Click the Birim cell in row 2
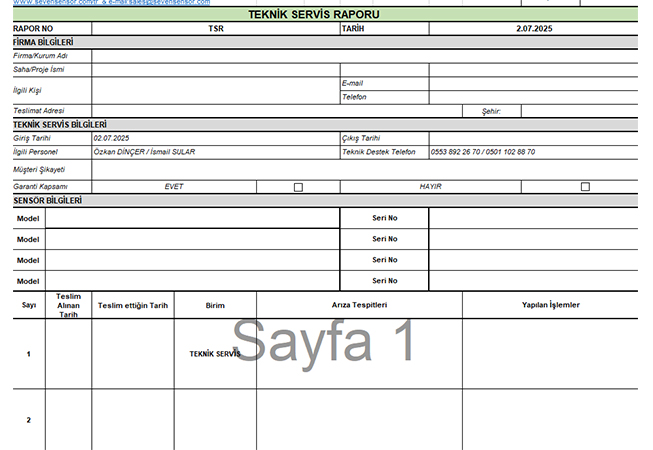653x450 pixels. 215,420
